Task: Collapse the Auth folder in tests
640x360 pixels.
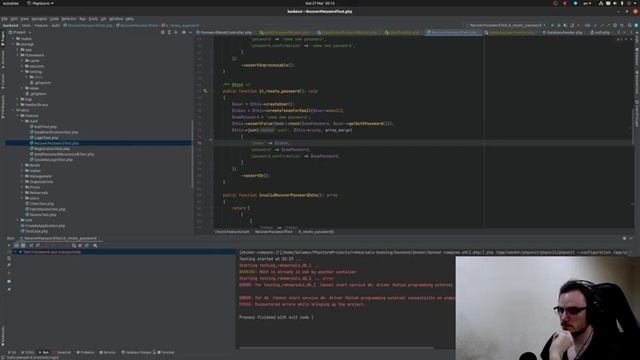Action: [x=22, y=121]
